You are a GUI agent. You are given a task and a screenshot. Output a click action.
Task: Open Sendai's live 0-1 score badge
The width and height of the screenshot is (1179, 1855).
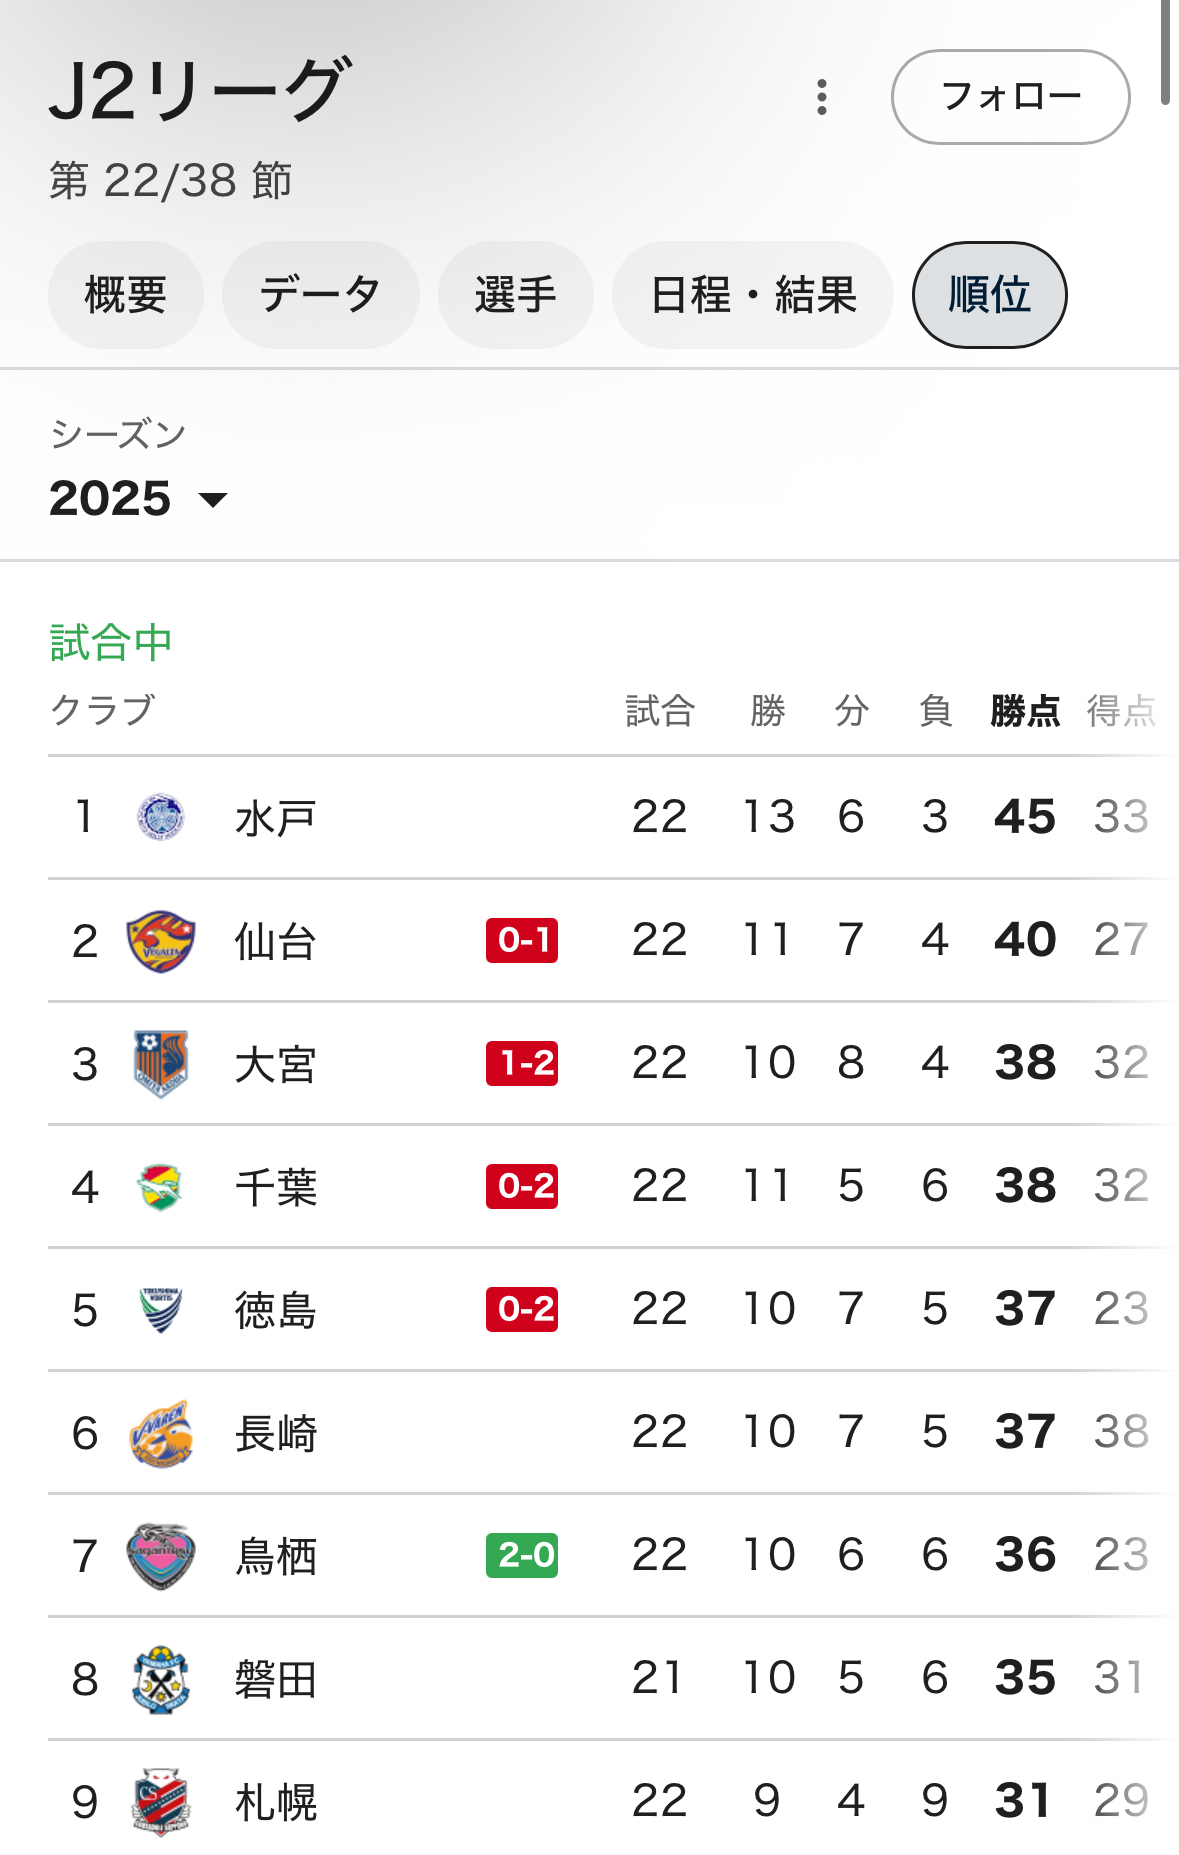pos(522,940)
